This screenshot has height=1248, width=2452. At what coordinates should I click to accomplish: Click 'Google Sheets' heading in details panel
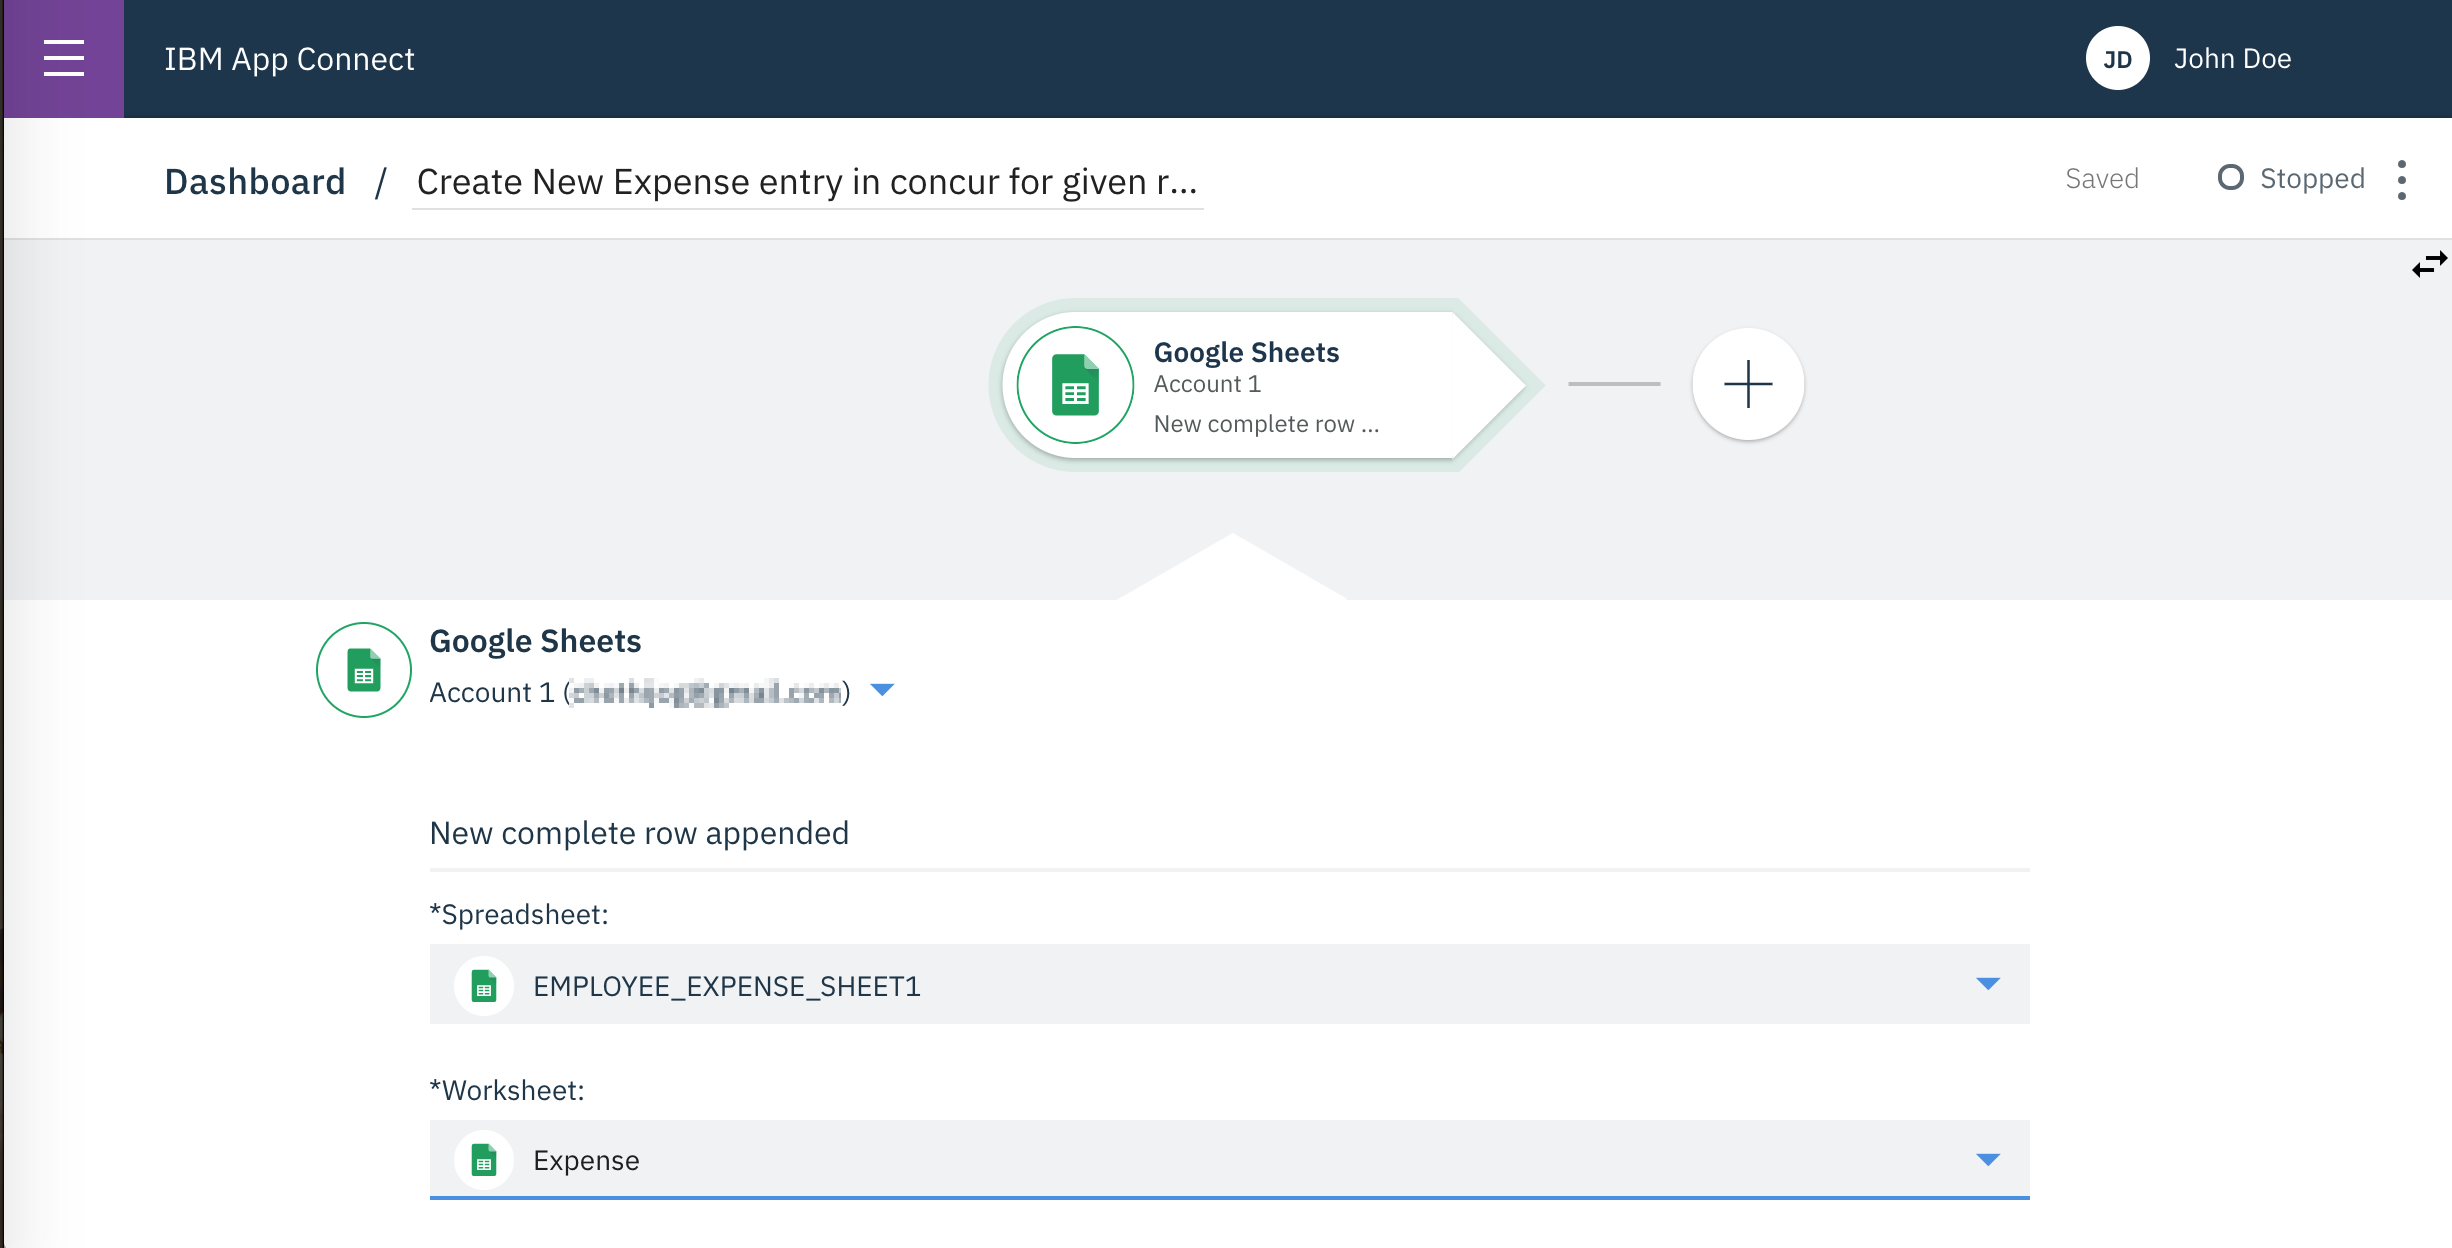pos(535,641)
